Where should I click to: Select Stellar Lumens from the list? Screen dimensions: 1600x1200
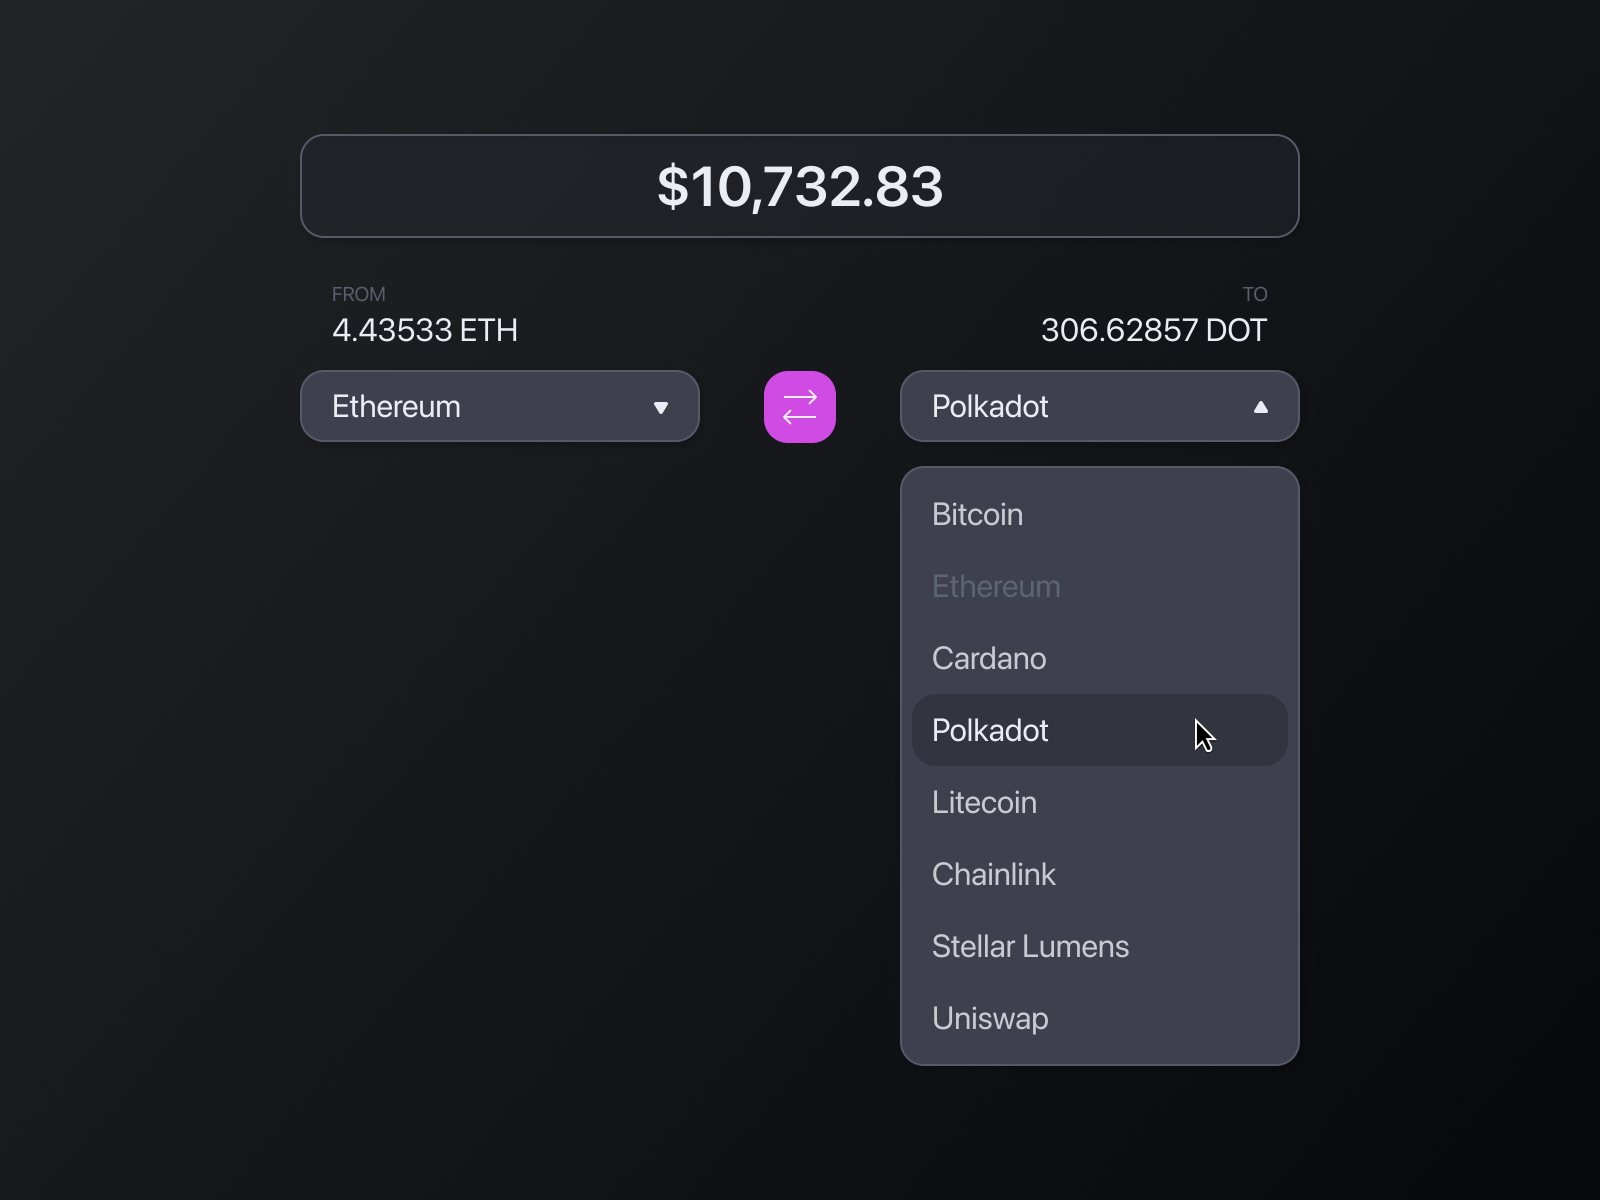1030,946
